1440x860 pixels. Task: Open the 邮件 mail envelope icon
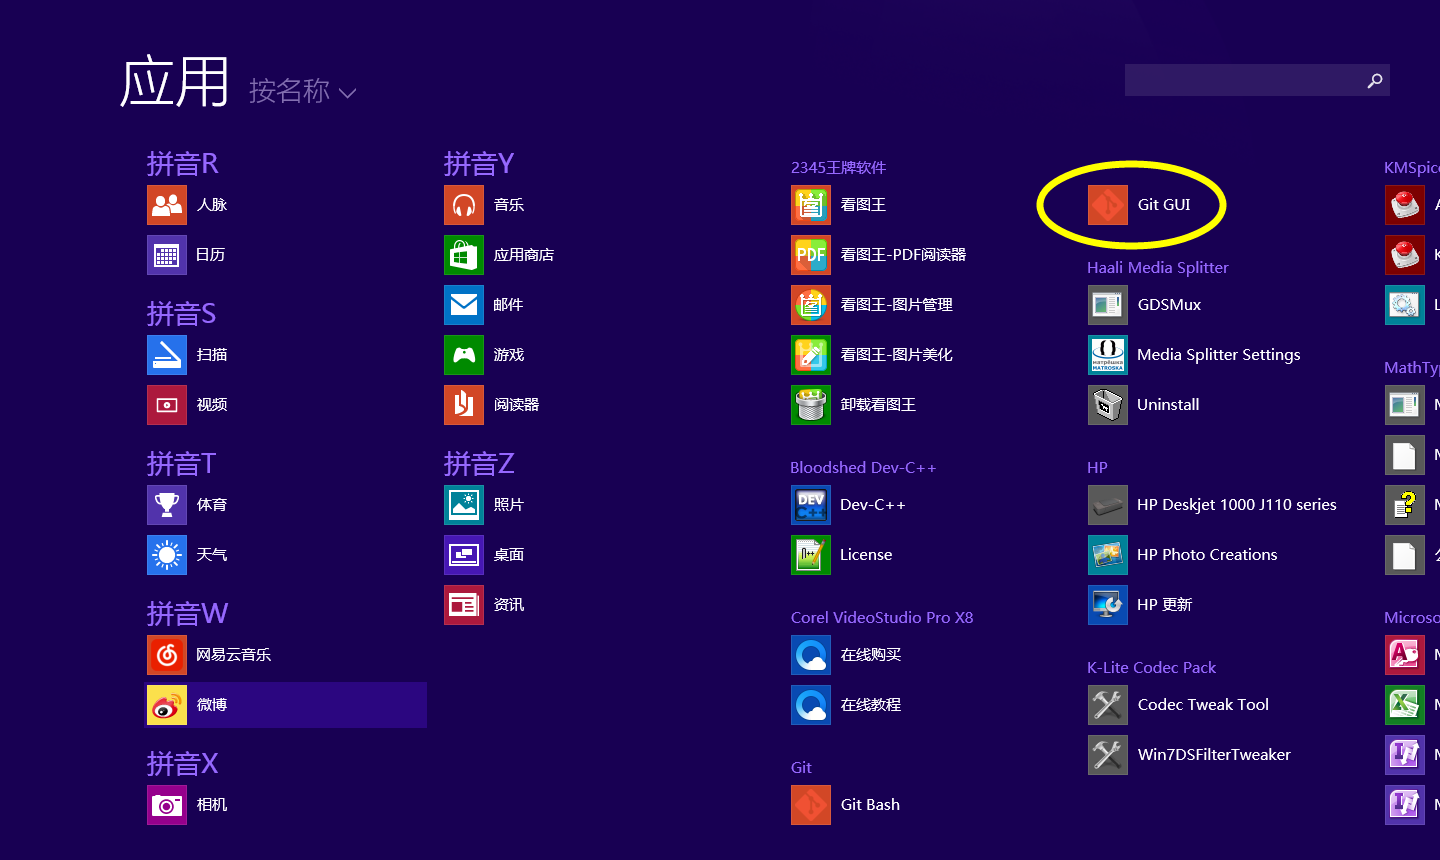pyautogui.click(x=464, y=305)
